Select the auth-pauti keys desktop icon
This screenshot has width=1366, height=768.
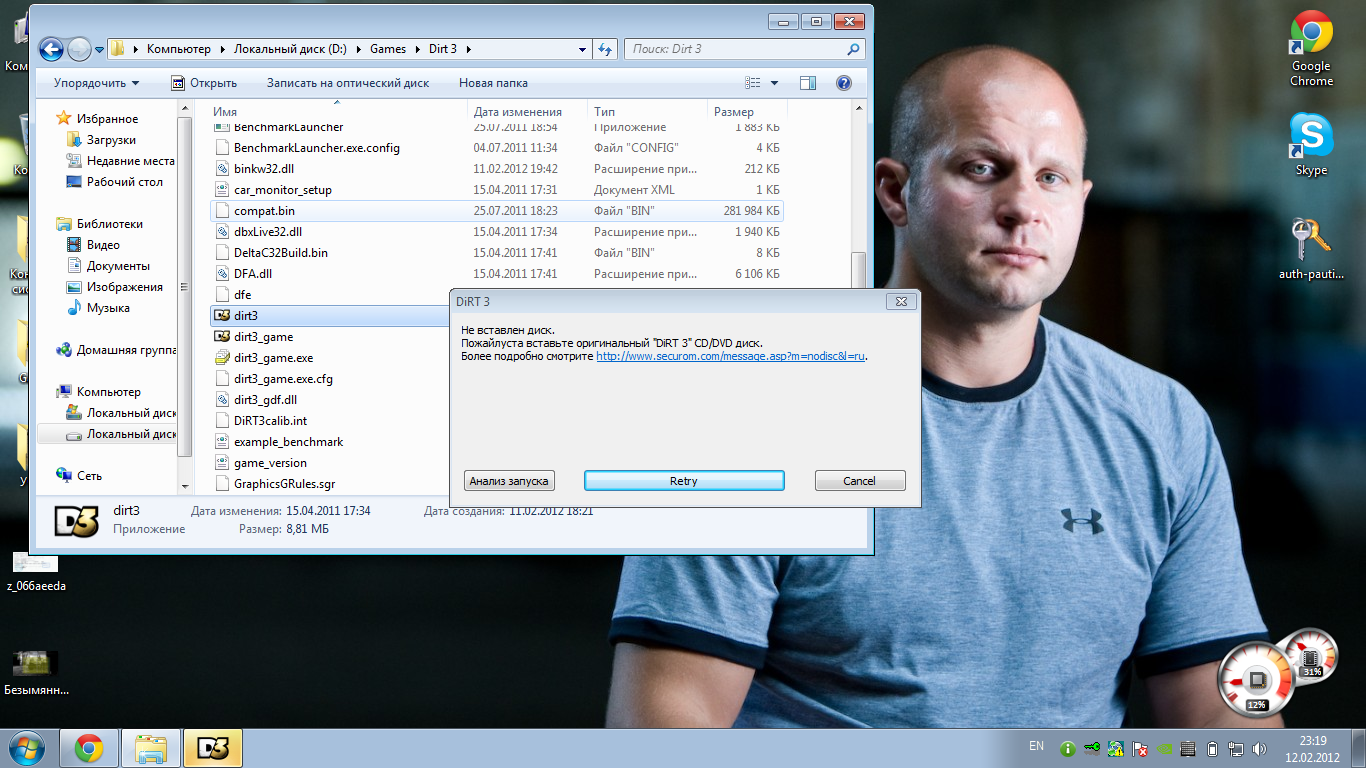(x=1311, y=250)
